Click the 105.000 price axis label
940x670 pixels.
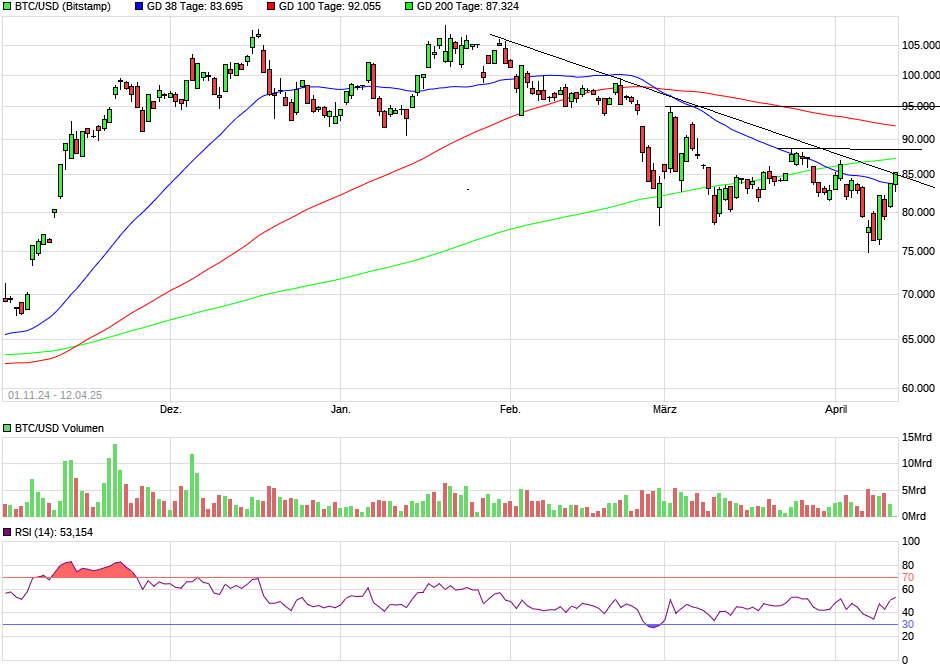point(920,46)
